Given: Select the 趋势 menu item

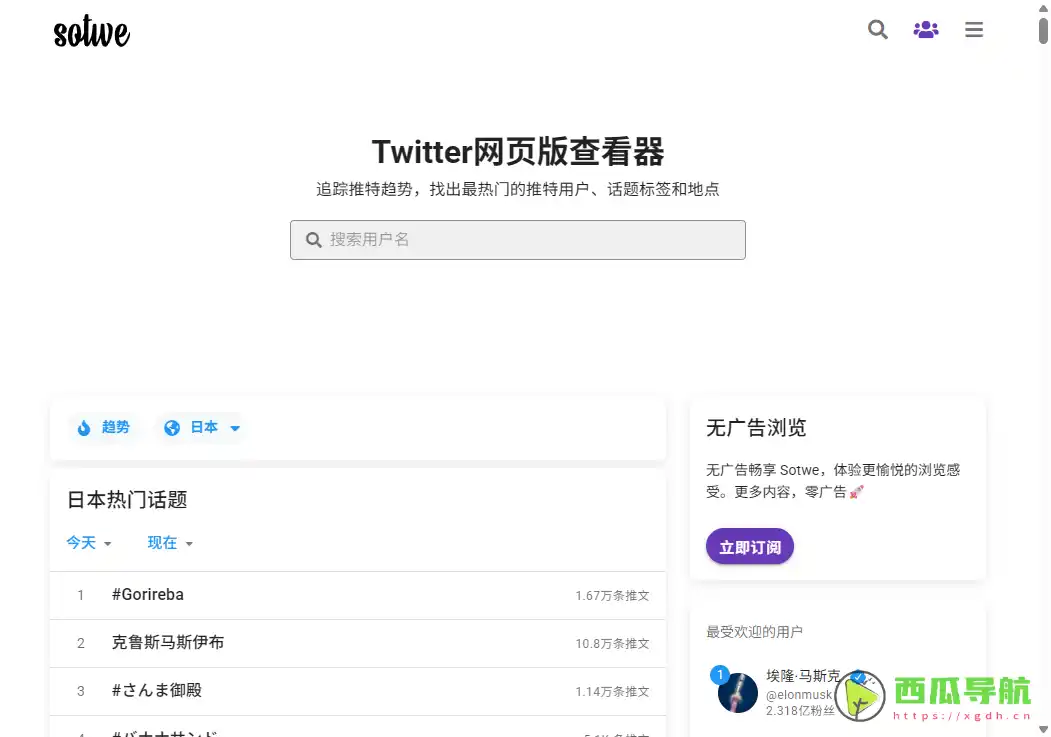Looking at the screenshot, I should click(x=115, y=427).
